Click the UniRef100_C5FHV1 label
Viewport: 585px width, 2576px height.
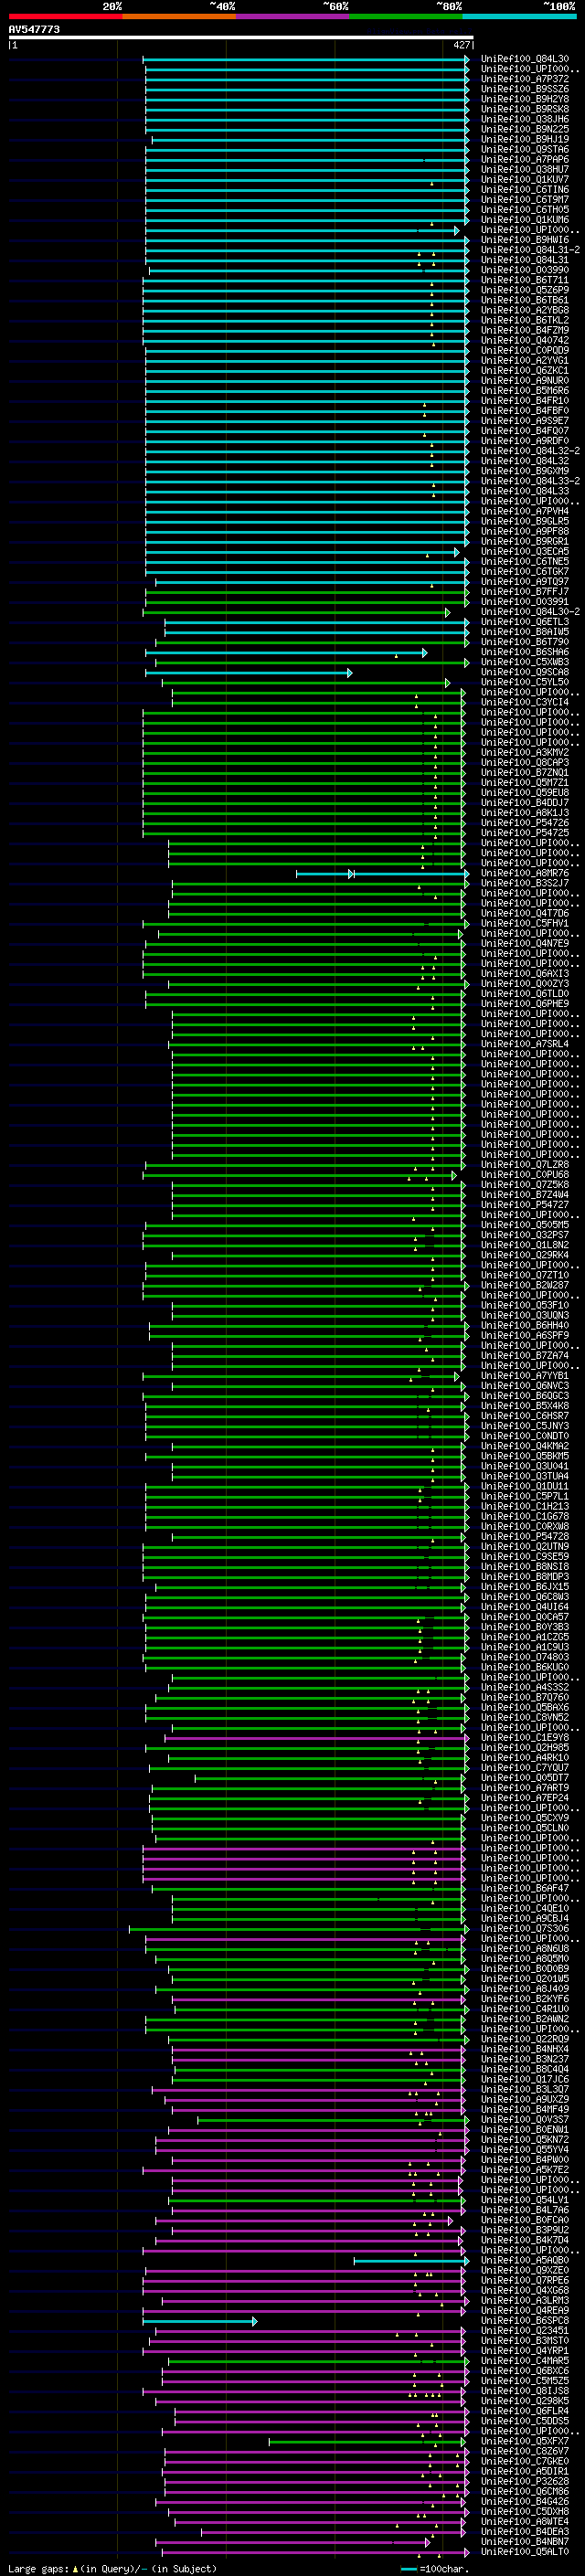[x=525, y=924]
